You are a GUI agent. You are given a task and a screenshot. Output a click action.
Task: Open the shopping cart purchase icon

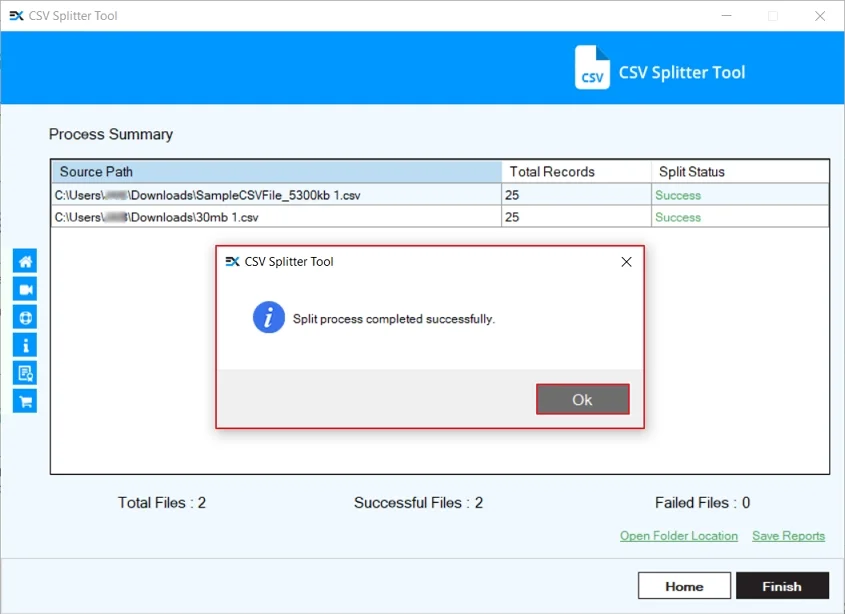25,401
